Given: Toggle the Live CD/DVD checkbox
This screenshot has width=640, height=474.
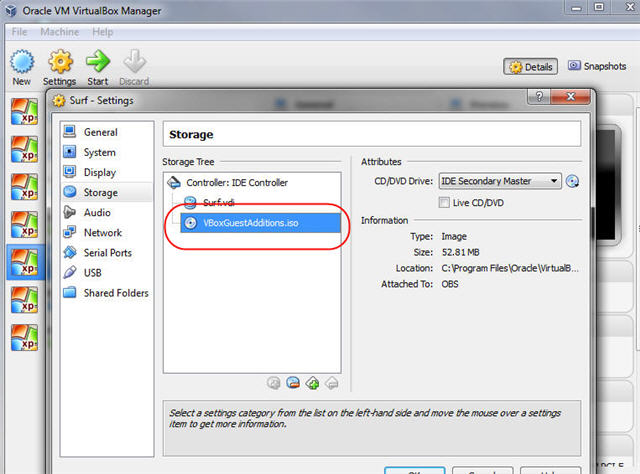Looking at the screenshot, I should coord(444,203).
